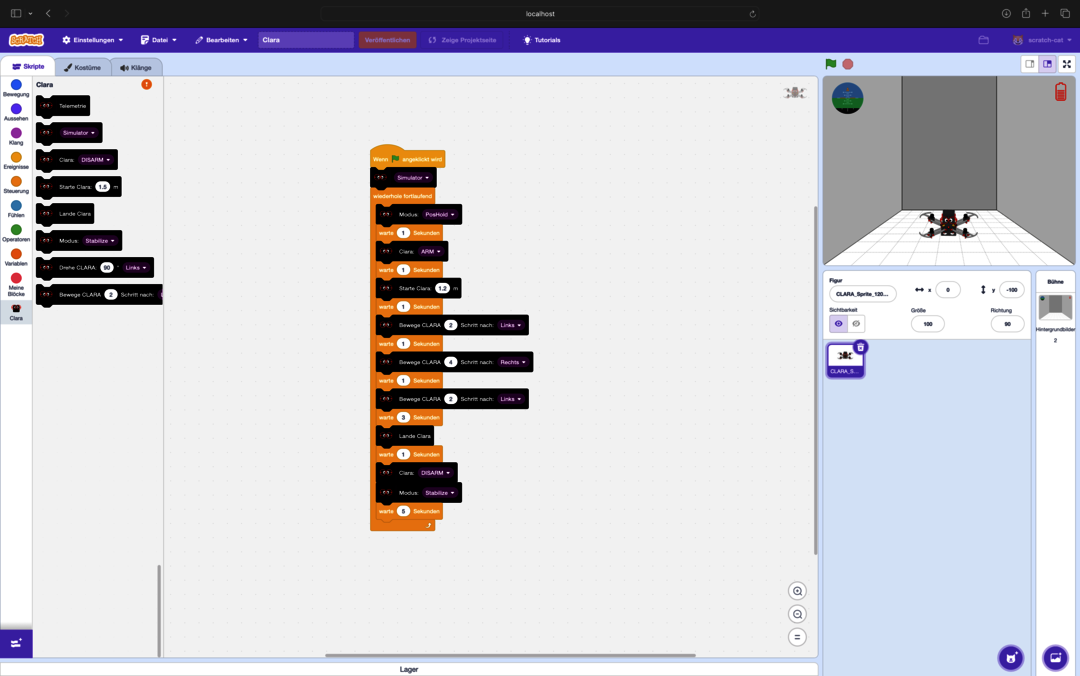The height and width of the screenshot is (676, 1080).
Task: Expand the PosHold mode dropdown in the script
Action: point(439,215)
